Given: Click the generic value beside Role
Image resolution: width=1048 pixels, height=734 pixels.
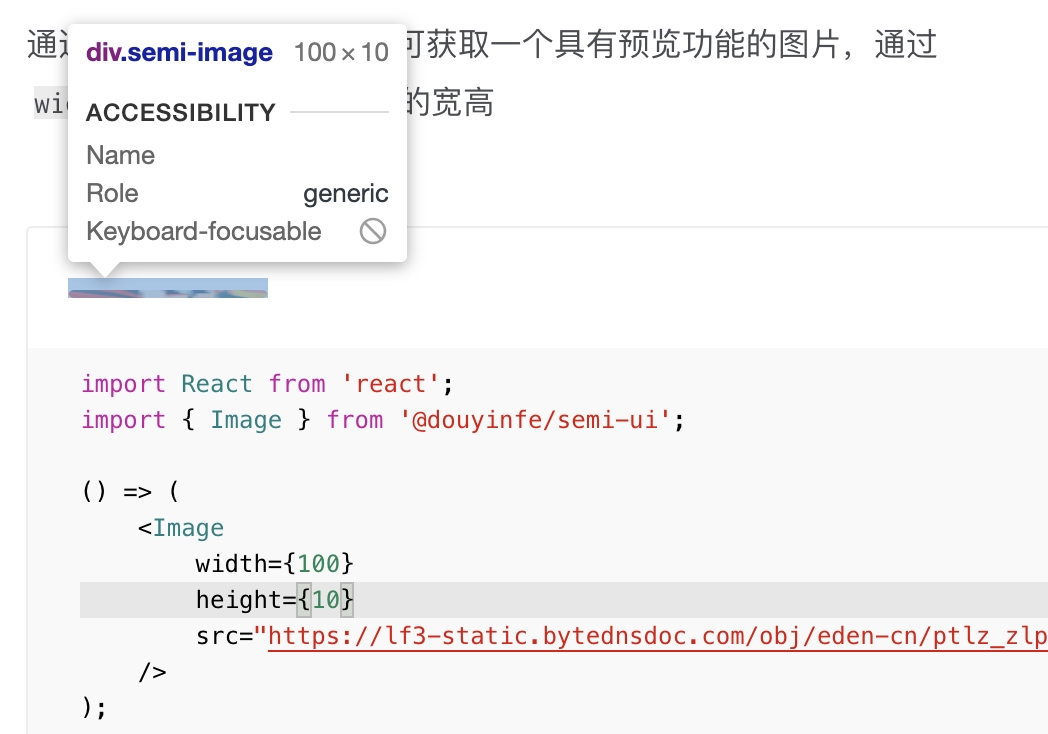Looking at the screenshot, I should (346, 193).
